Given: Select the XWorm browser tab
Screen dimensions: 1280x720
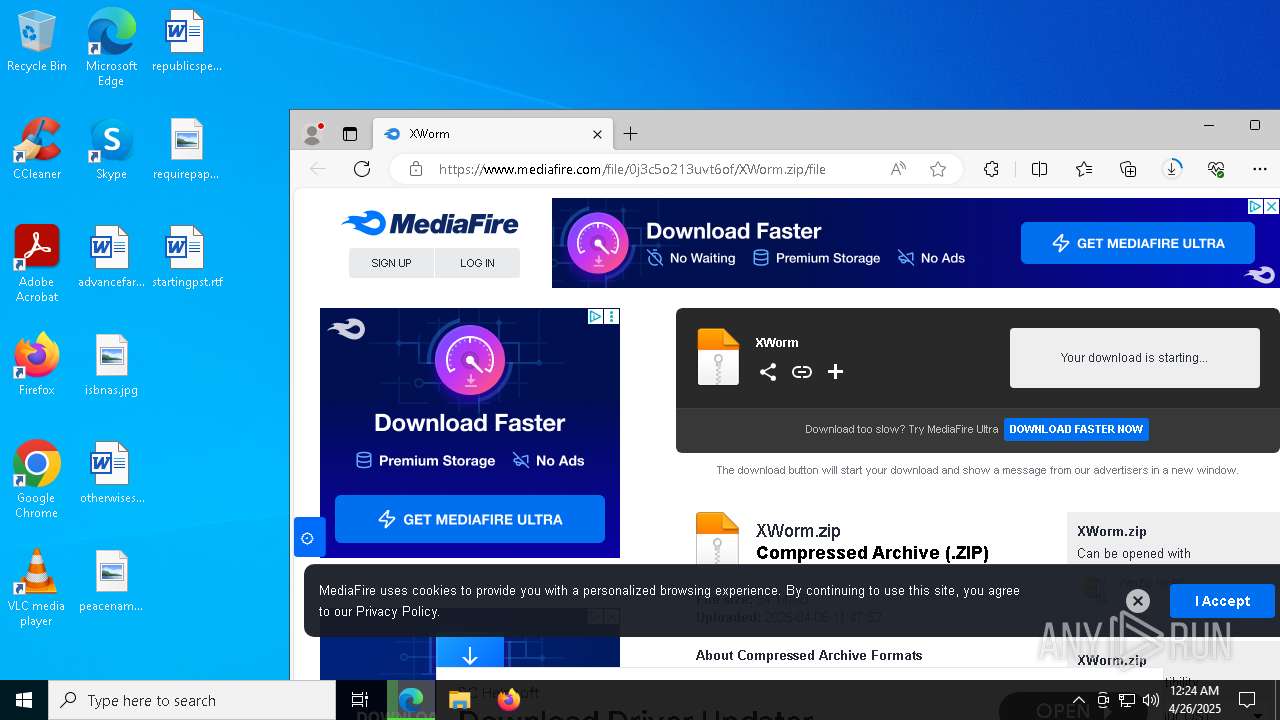Looking at the screenshot, I should click(x=493, y=134).
